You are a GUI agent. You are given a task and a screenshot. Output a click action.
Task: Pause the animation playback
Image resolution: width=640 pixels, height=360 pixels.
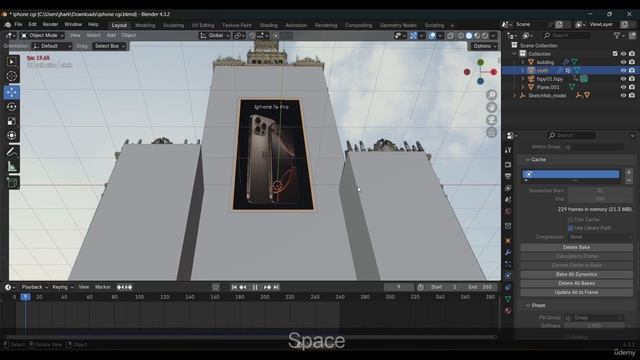click(255, 287)
